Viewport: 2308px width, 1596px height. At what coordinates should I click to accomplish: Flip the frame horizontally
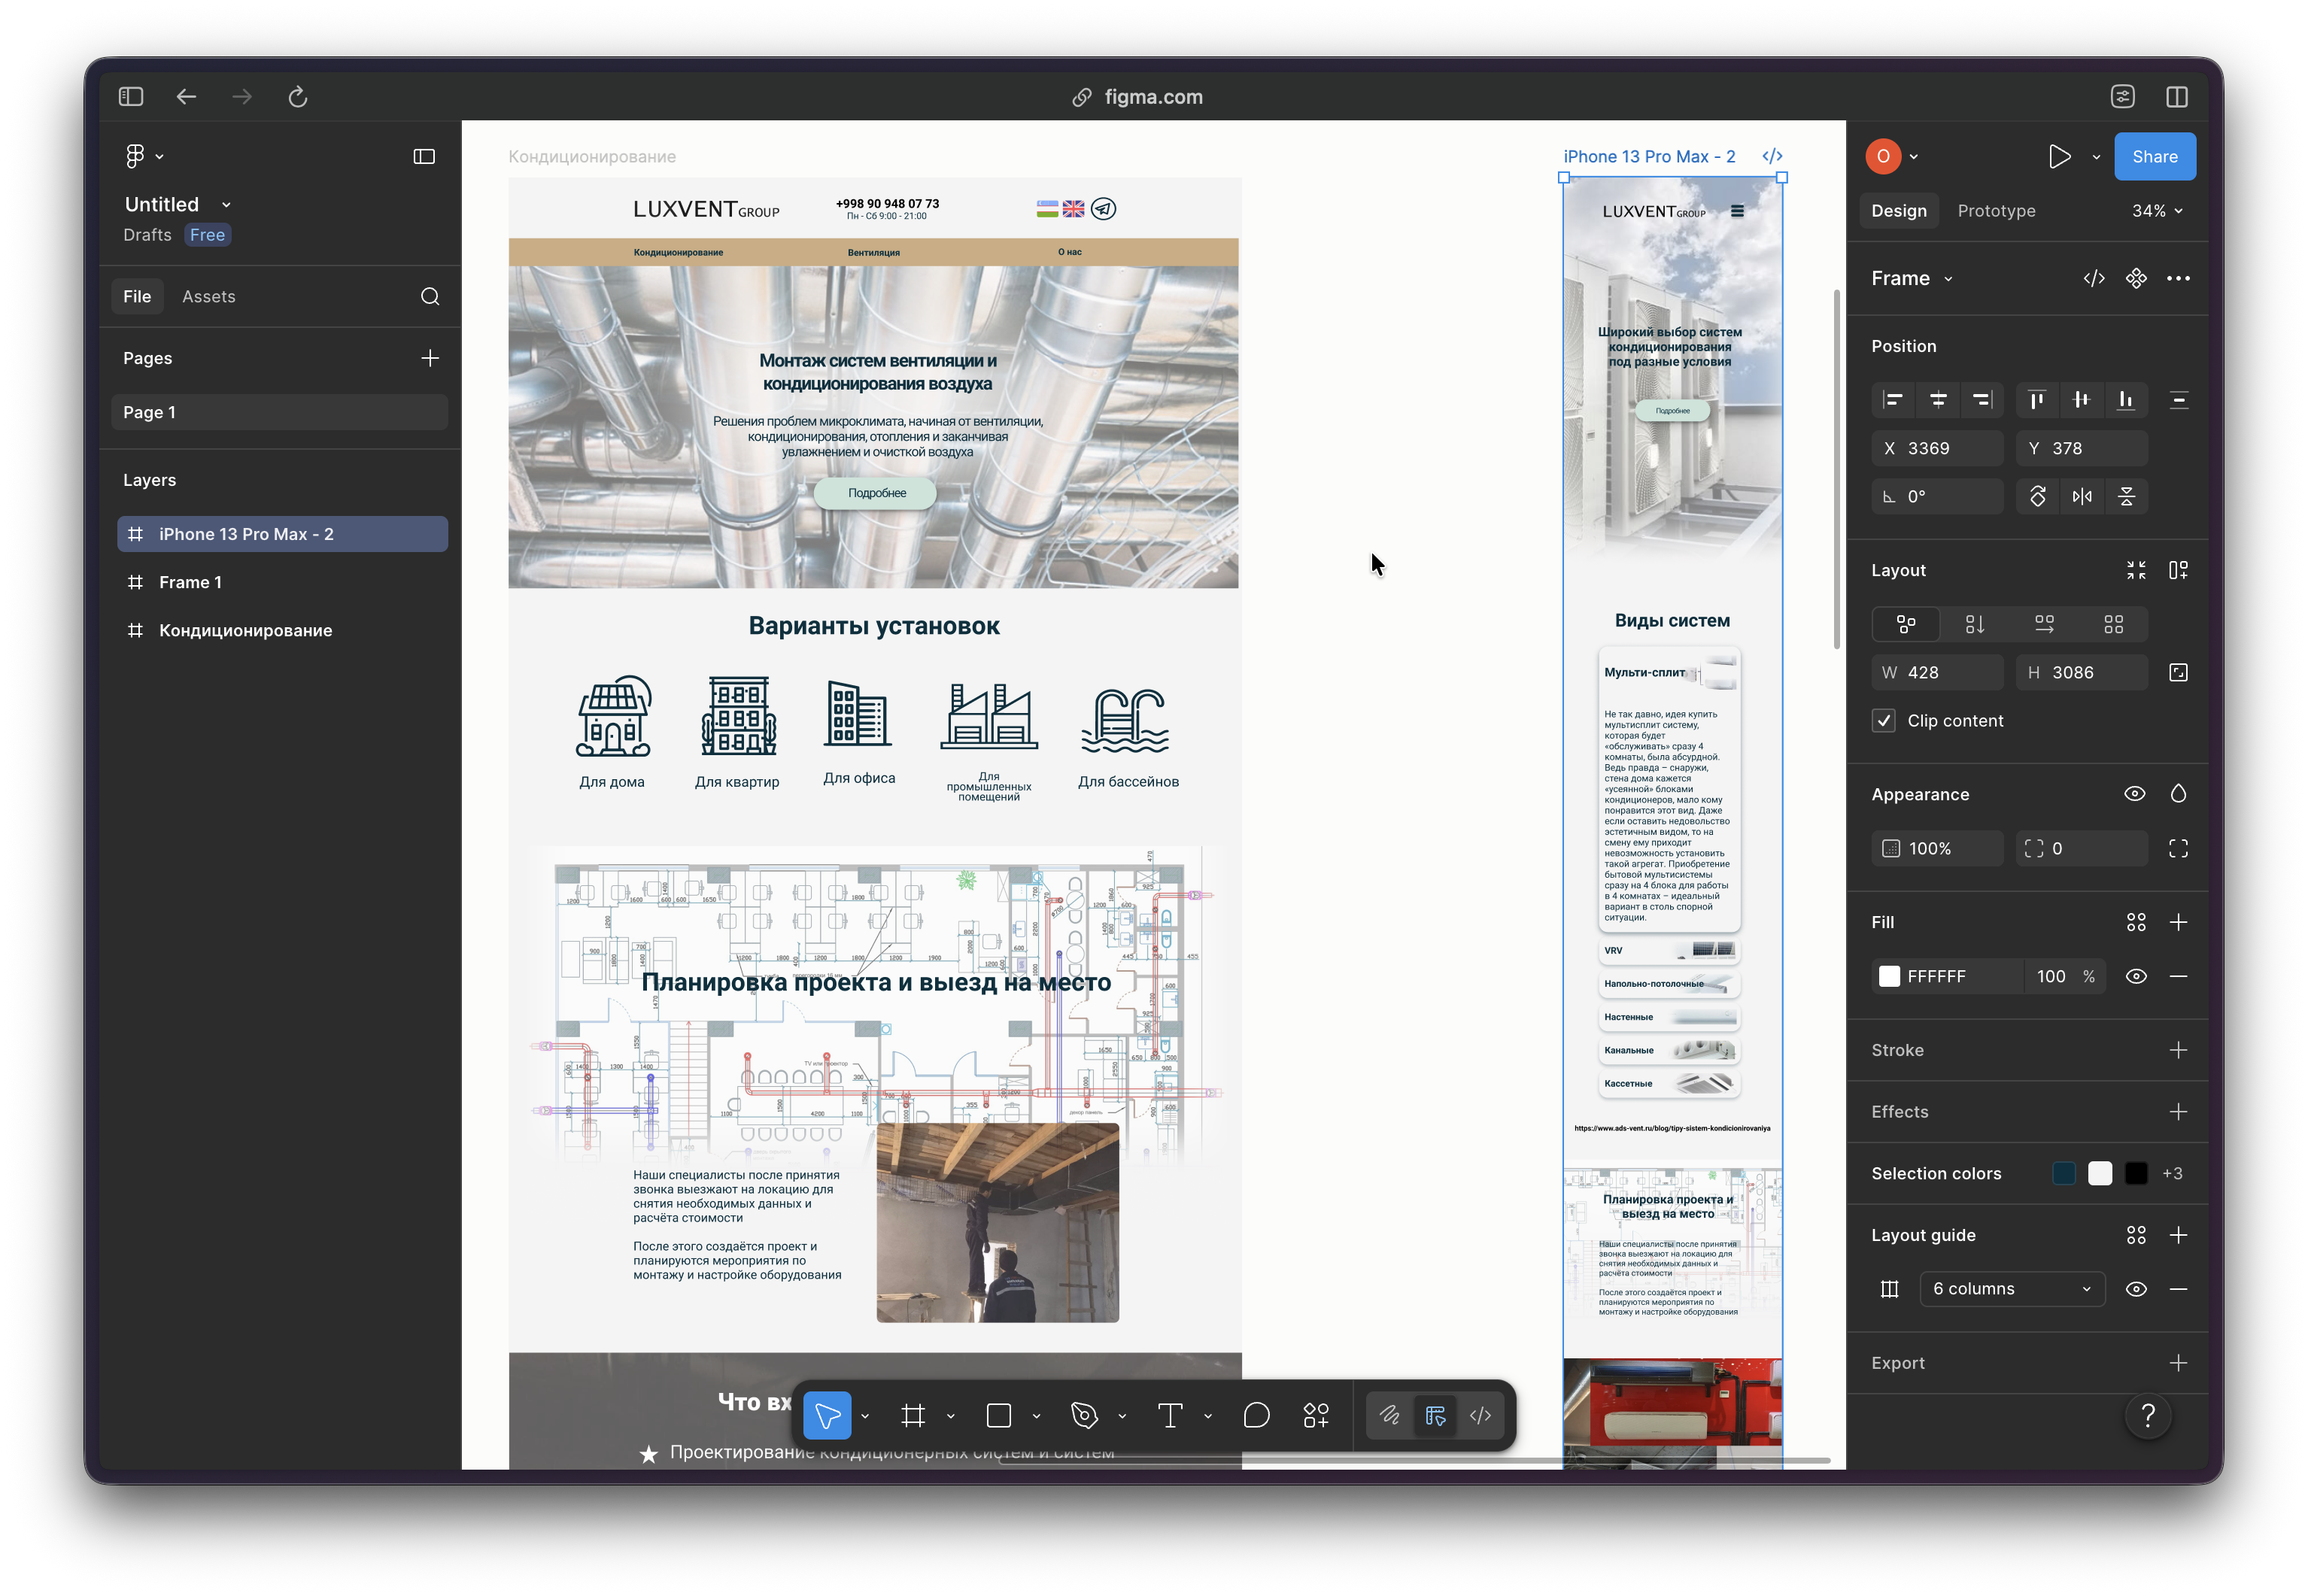[x=2082, y=496]
